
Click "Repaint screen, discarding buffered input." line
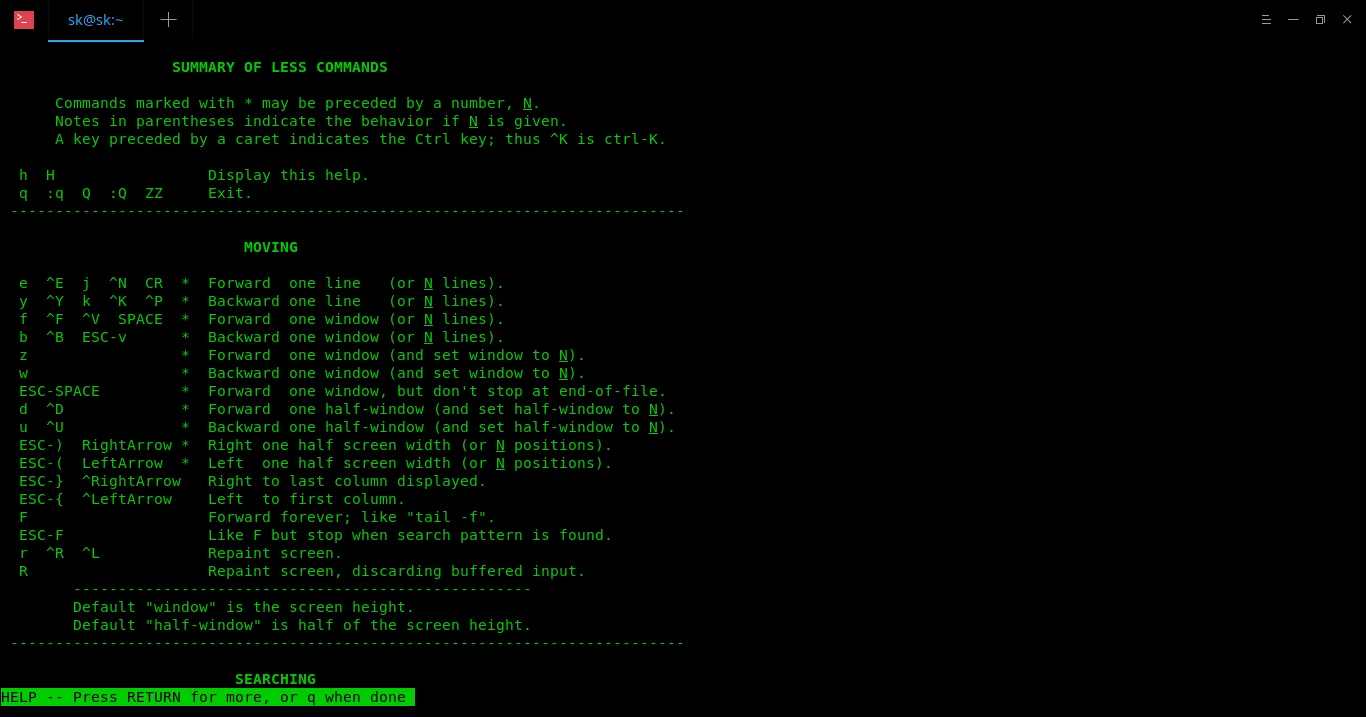coord(396,571)
